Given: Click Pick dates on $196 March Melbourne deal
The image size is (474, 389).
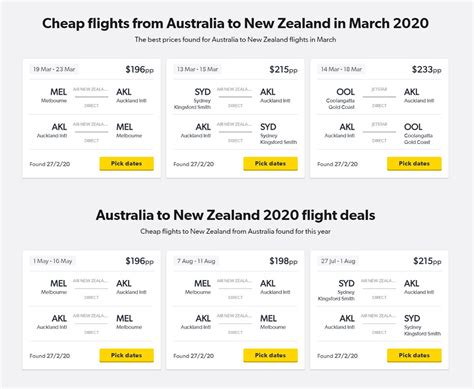Looking at the screenshot, I should [127, 164].
